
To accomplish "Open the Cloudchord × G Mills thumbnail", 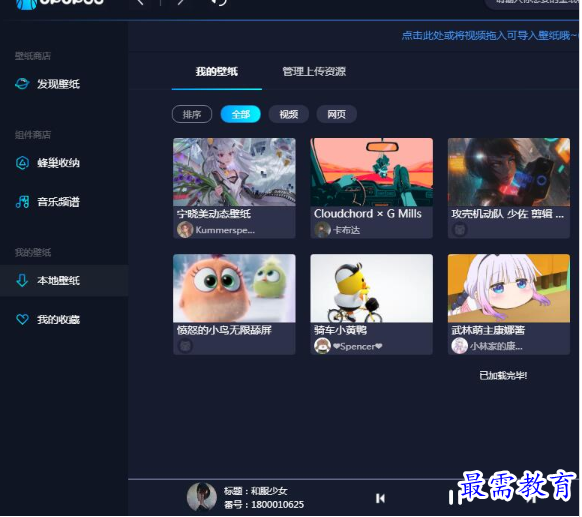I will click(372, 173).
